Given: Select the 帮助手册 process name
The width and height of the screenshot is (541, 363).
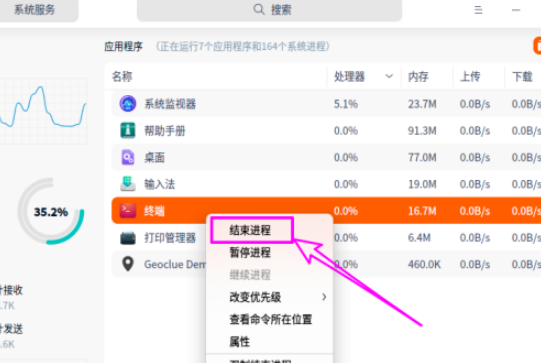Looking at the screenshot, I should pyautogui.click(x=165, y=131).
